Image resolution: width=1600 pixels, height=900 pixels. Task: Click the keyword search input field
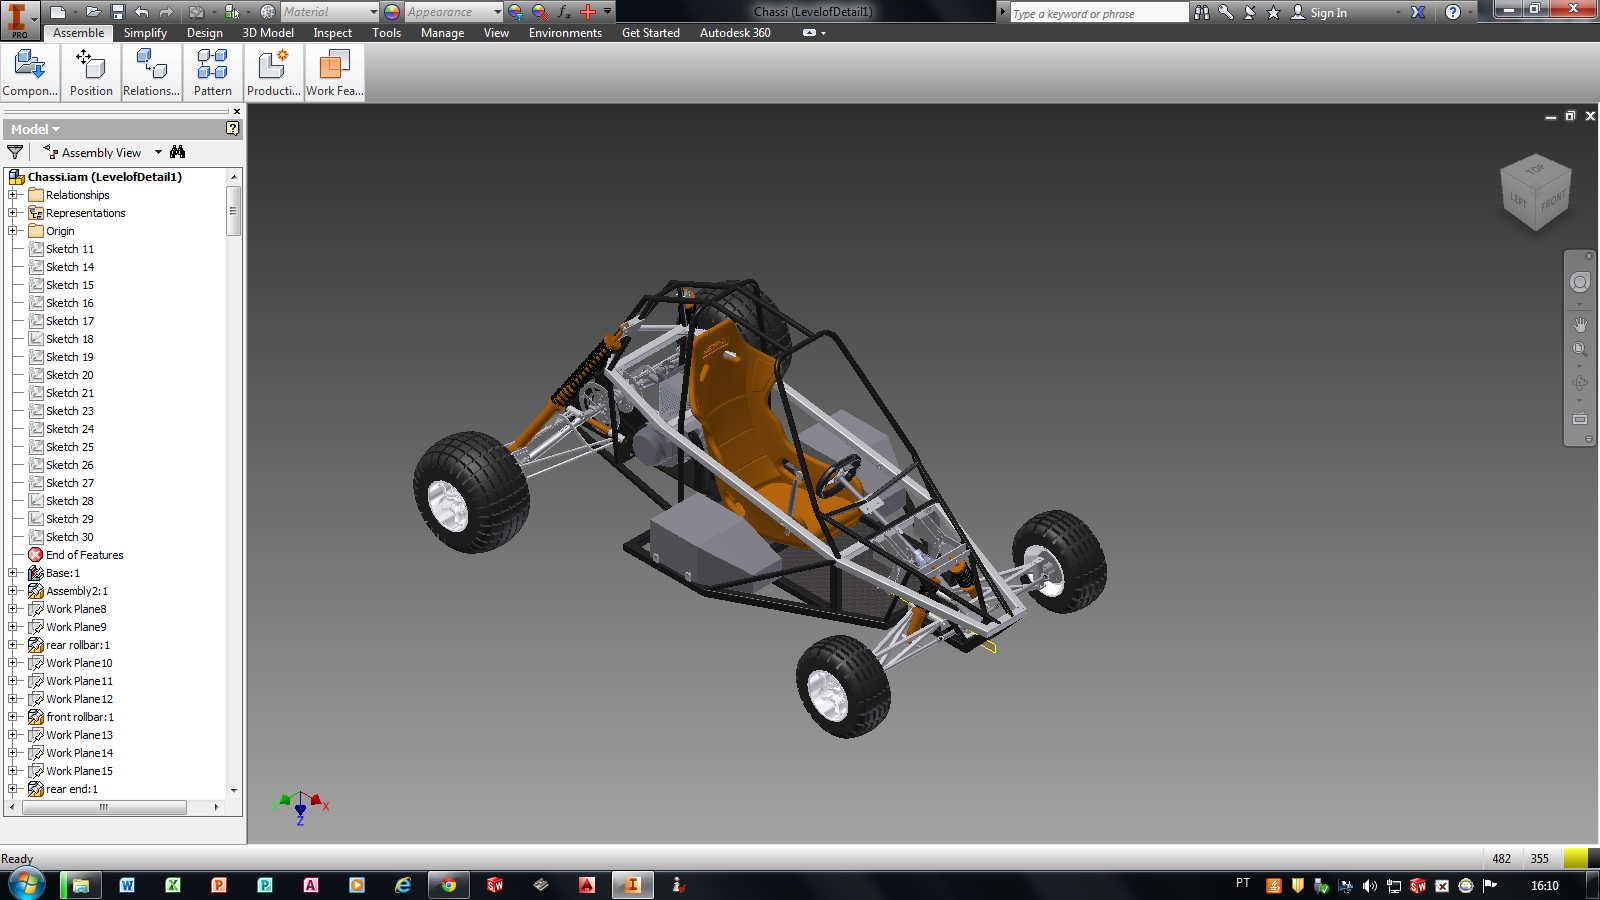pyautogui.click(x=1098, y=13)
